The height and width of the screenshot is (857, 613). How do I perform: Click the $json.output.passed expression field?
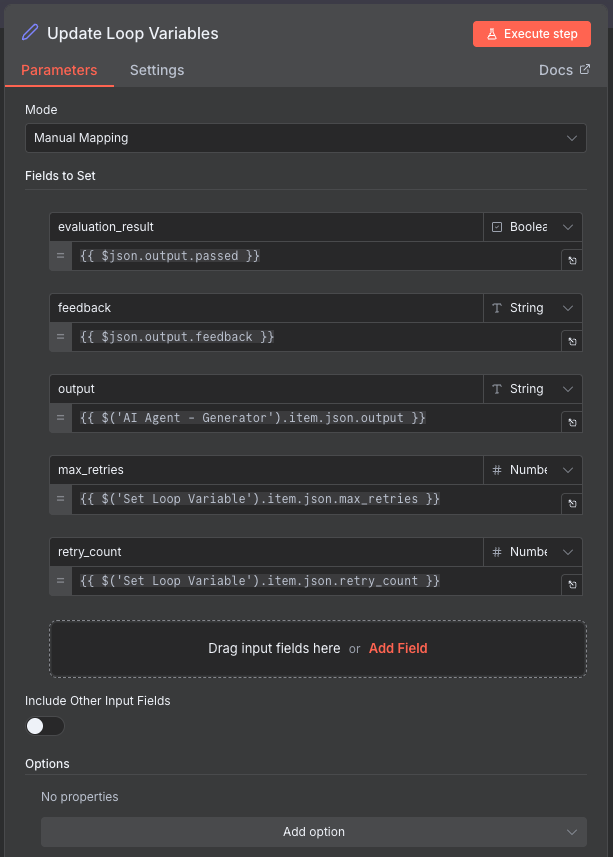[300, 255]
